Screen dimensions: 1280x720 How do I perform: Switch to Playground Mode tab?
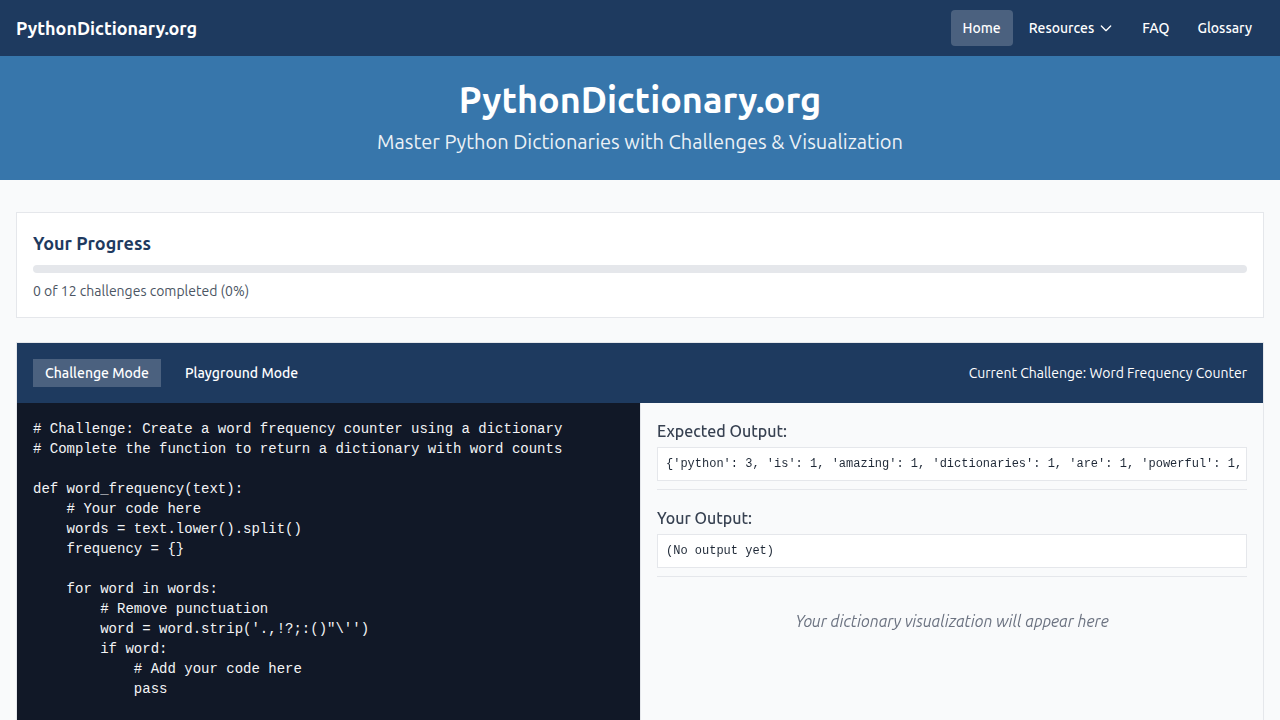241,373
